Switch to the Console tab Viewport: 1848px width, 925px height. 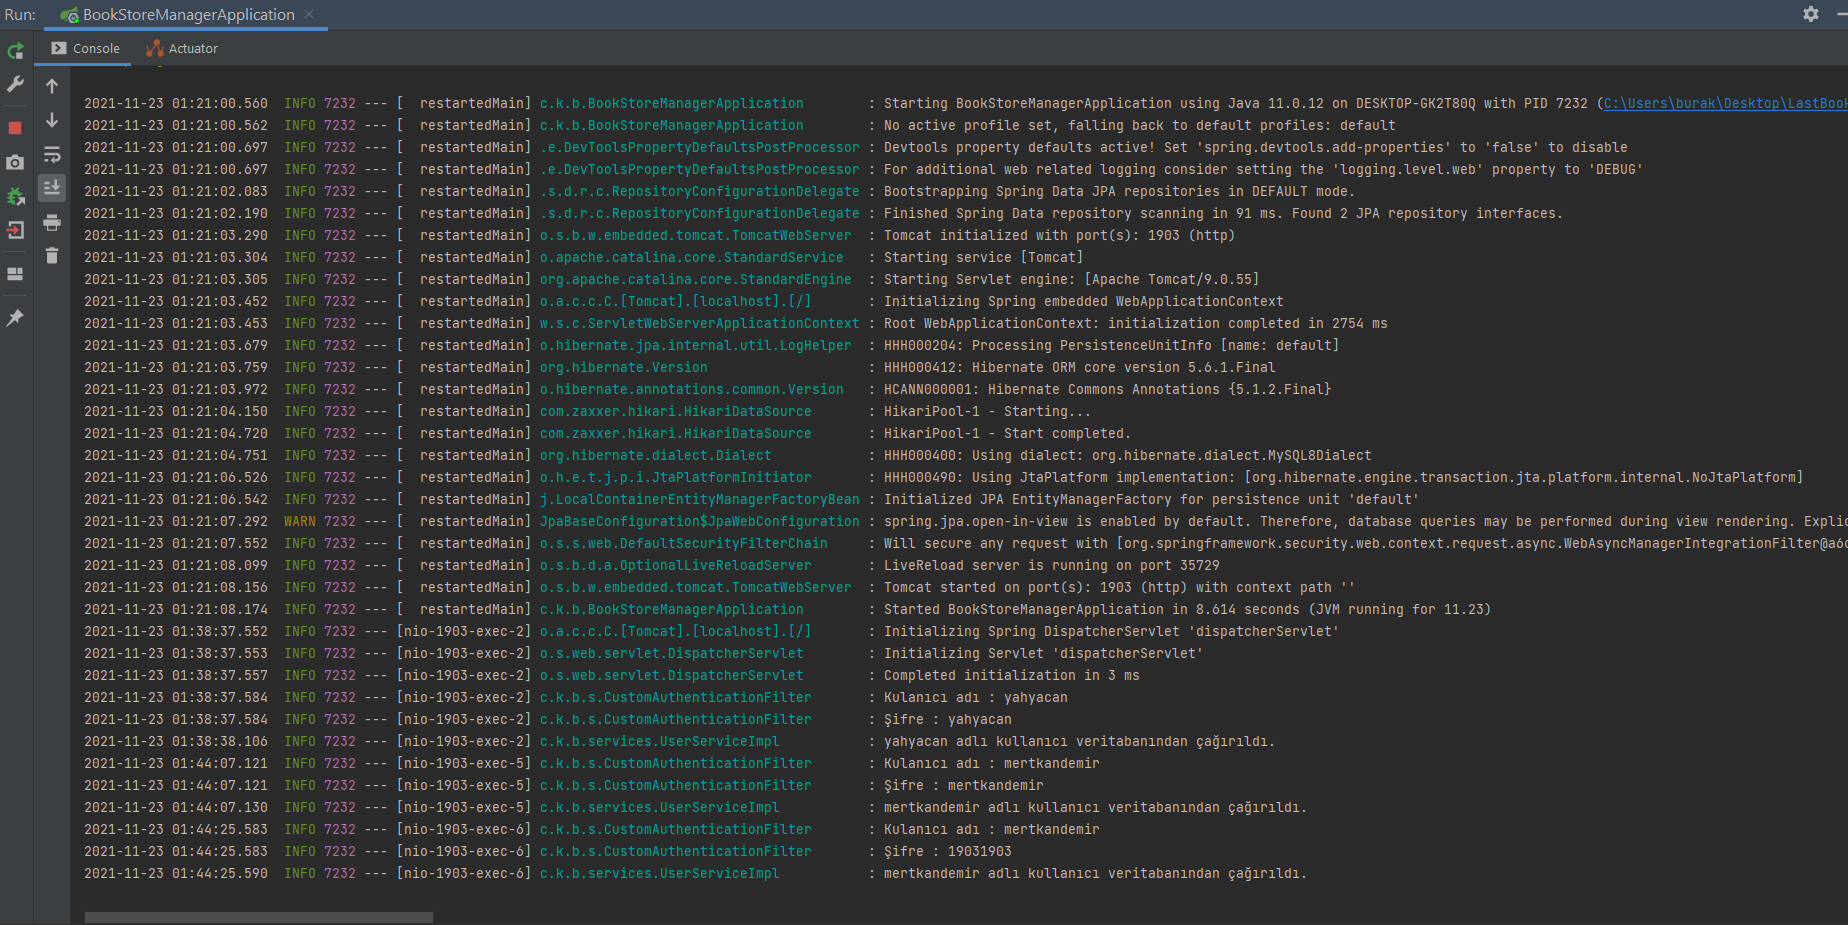(85, 48)
